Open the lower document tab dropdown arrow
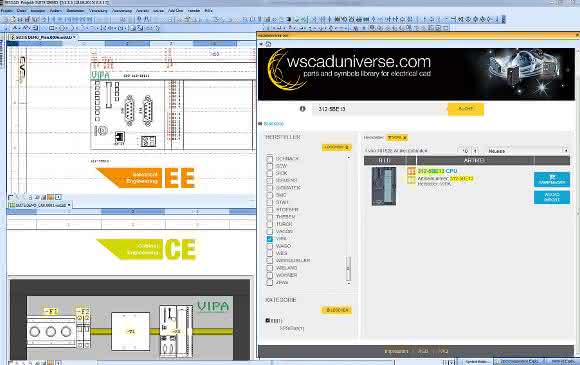The height and width of the screenshot is (365, 580). coord(69,205)
